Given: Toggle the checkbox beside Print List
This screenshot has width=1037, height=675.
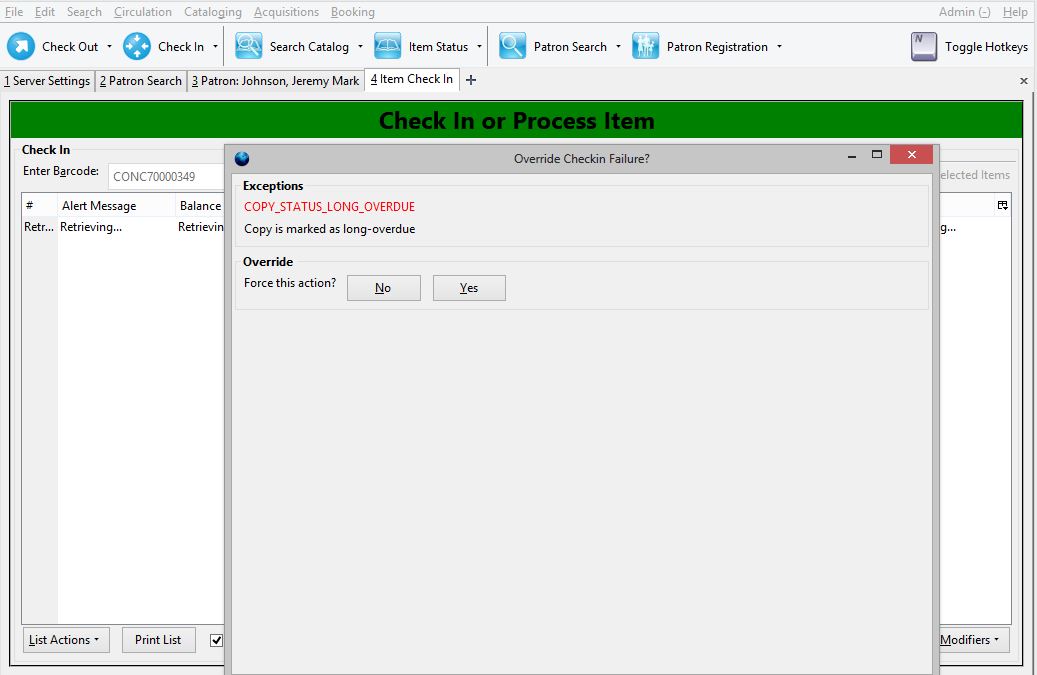Looking at the screenshot, I should coord(216,640).
